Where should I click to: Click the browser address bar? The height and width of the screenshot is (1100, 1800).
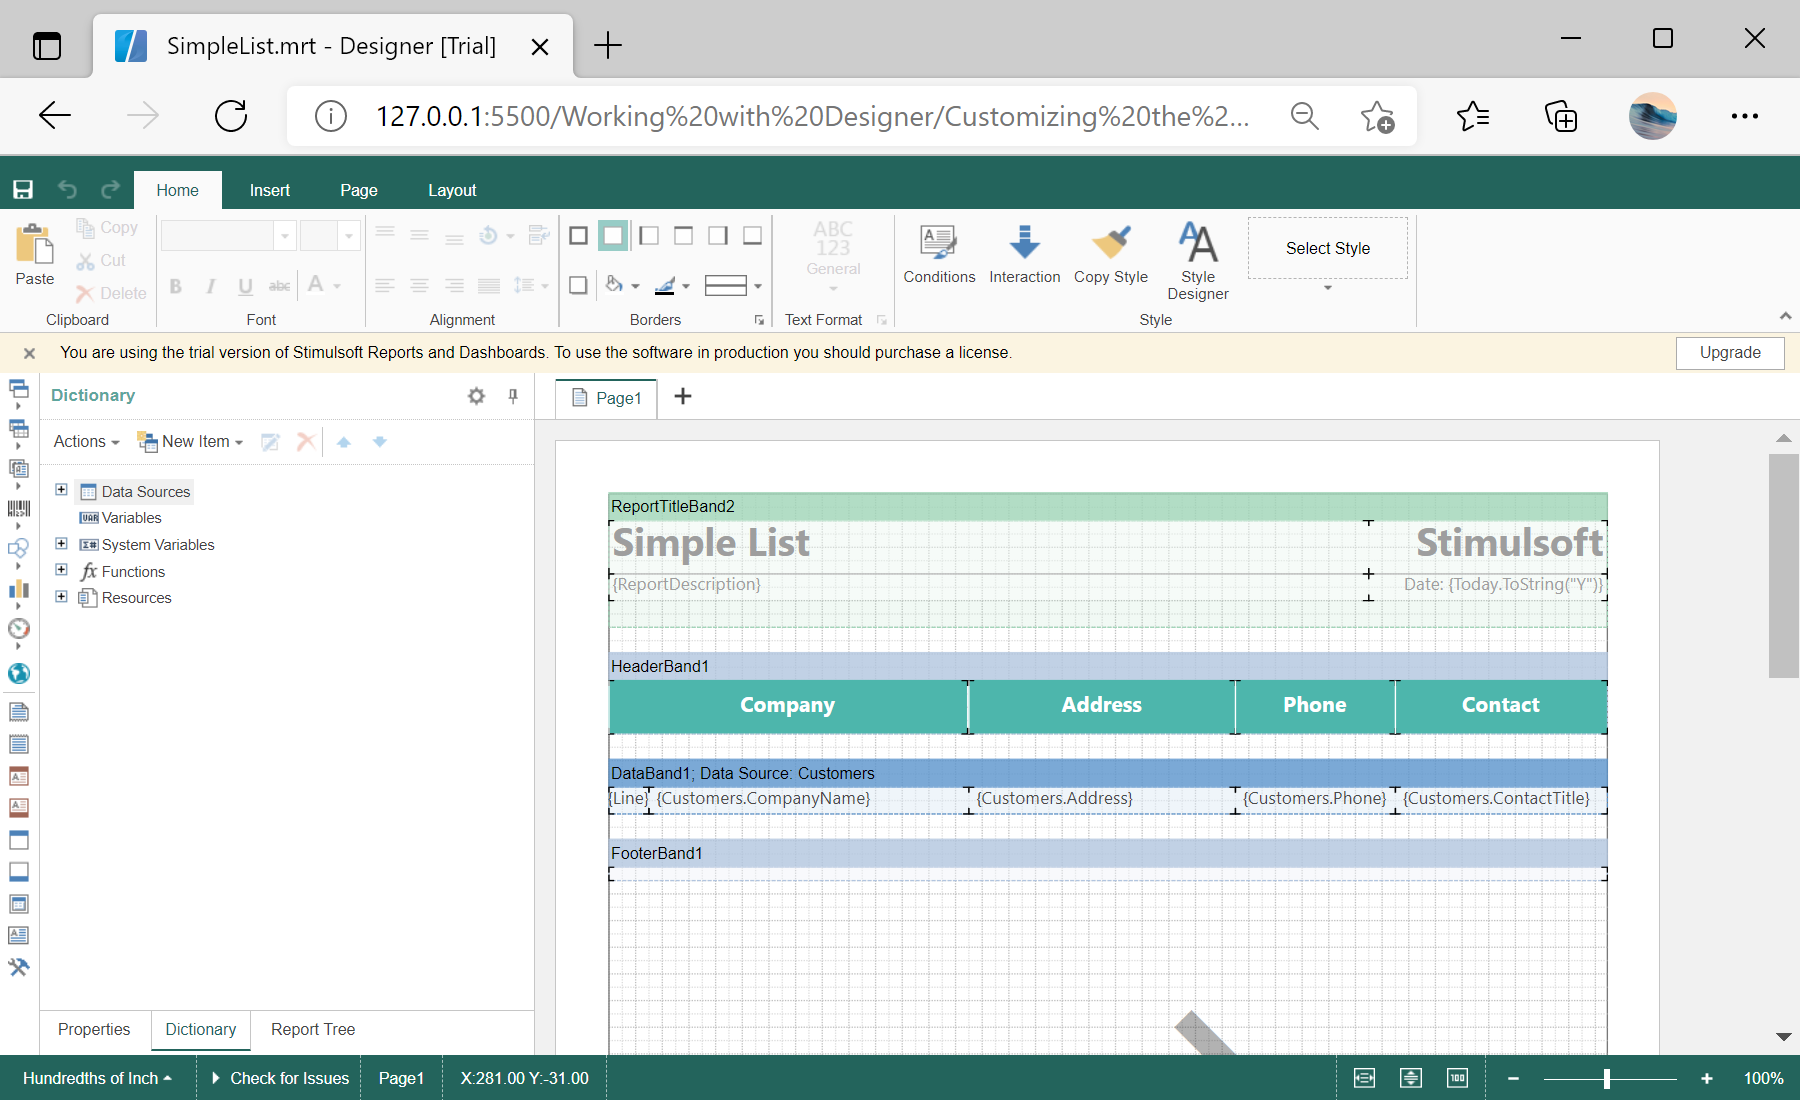click(812, 116)
